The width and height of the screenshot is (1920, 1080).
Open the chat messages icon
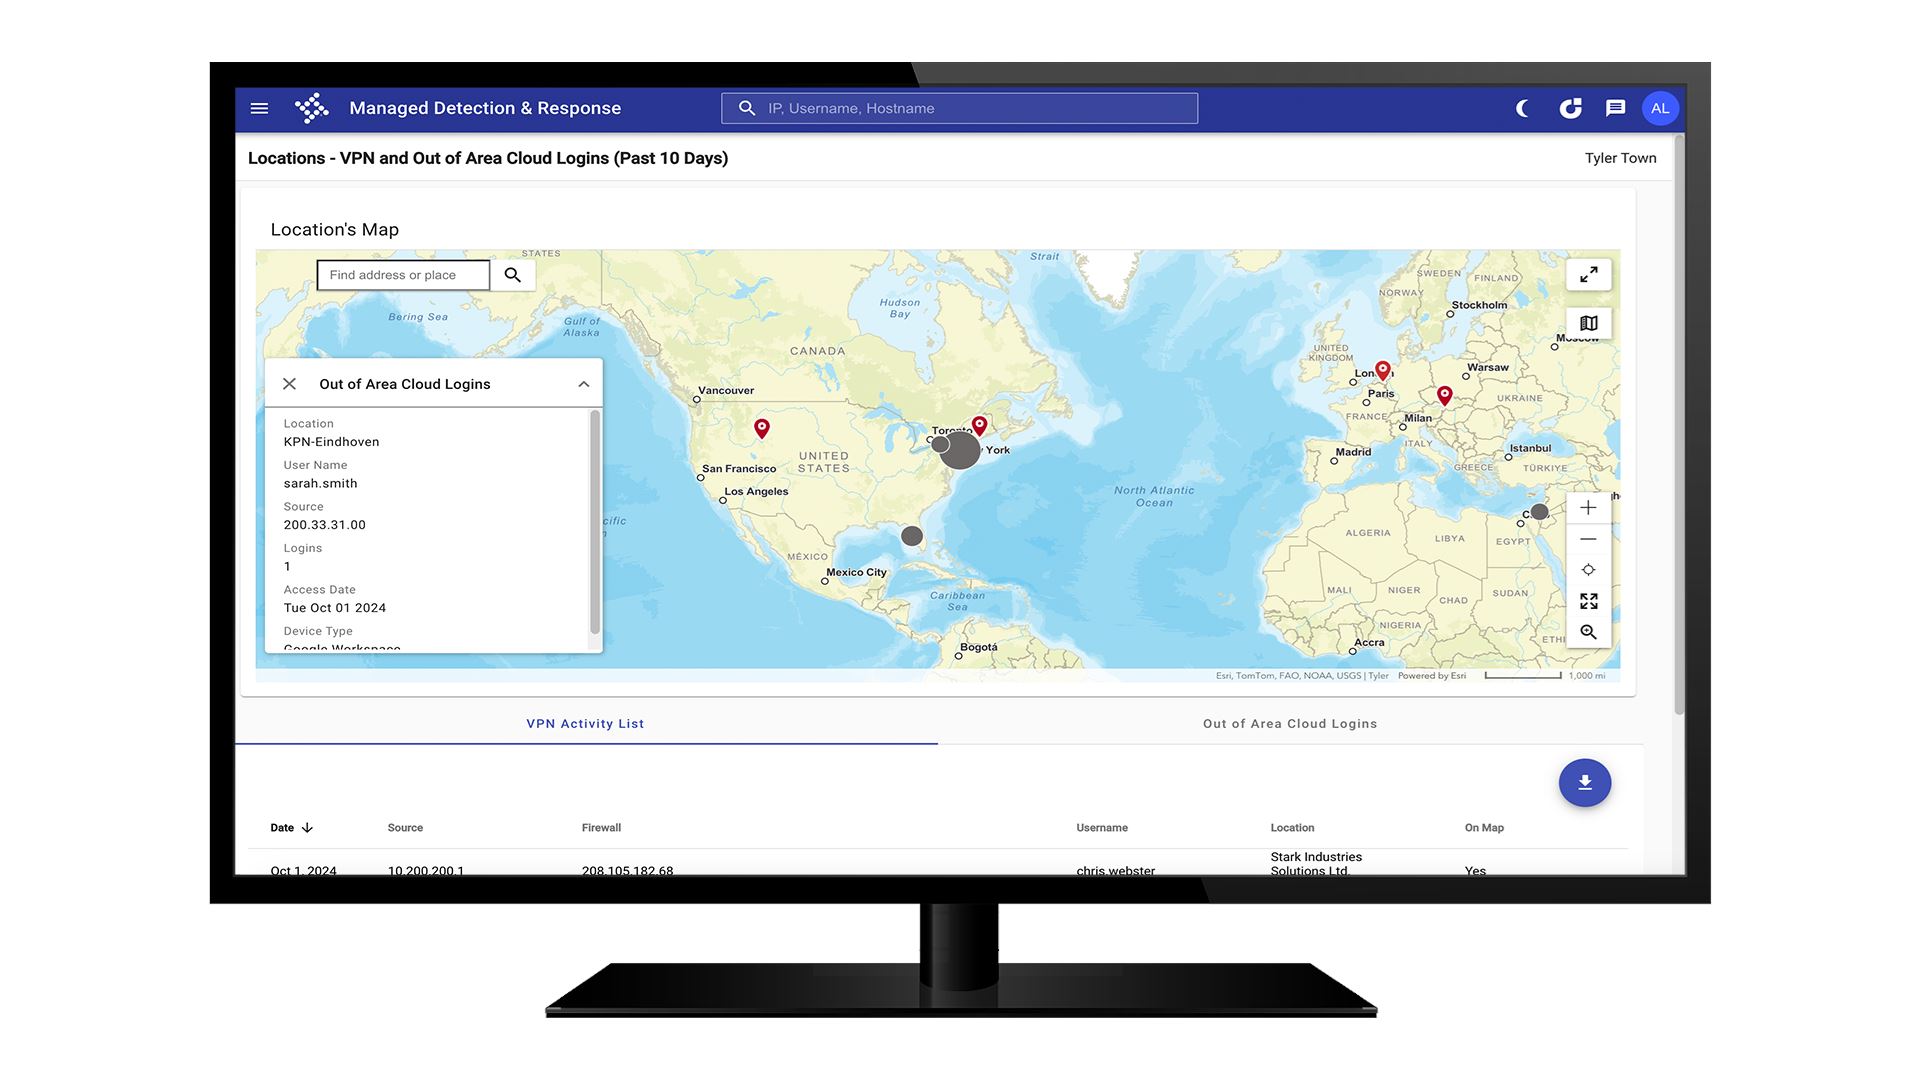click(x=1615, y=108)
